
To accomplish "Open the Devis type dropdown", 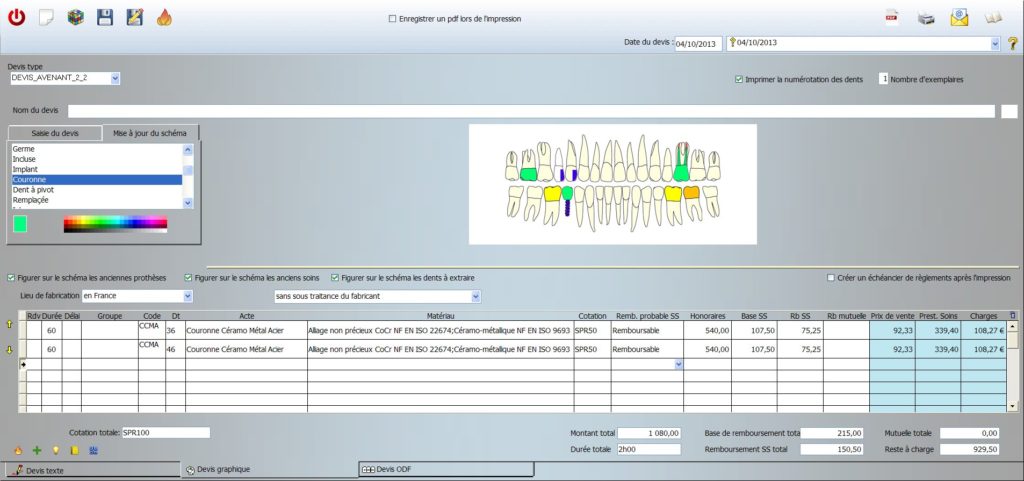I will pyautogui.click(x=116, y=78).
